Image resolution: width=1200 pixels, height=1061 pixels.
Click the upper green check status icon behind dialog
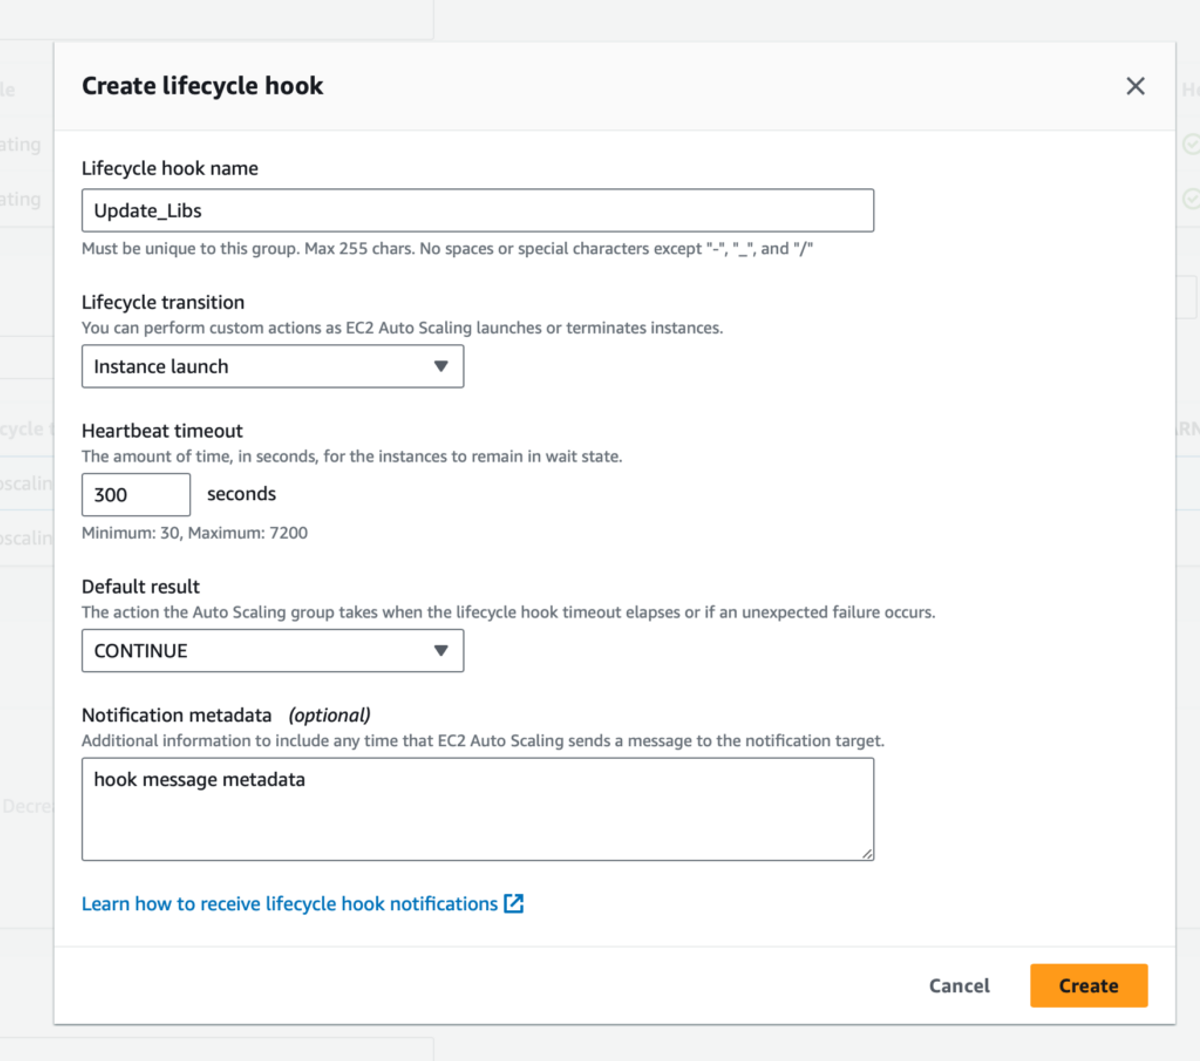[x=1191, y=144]
